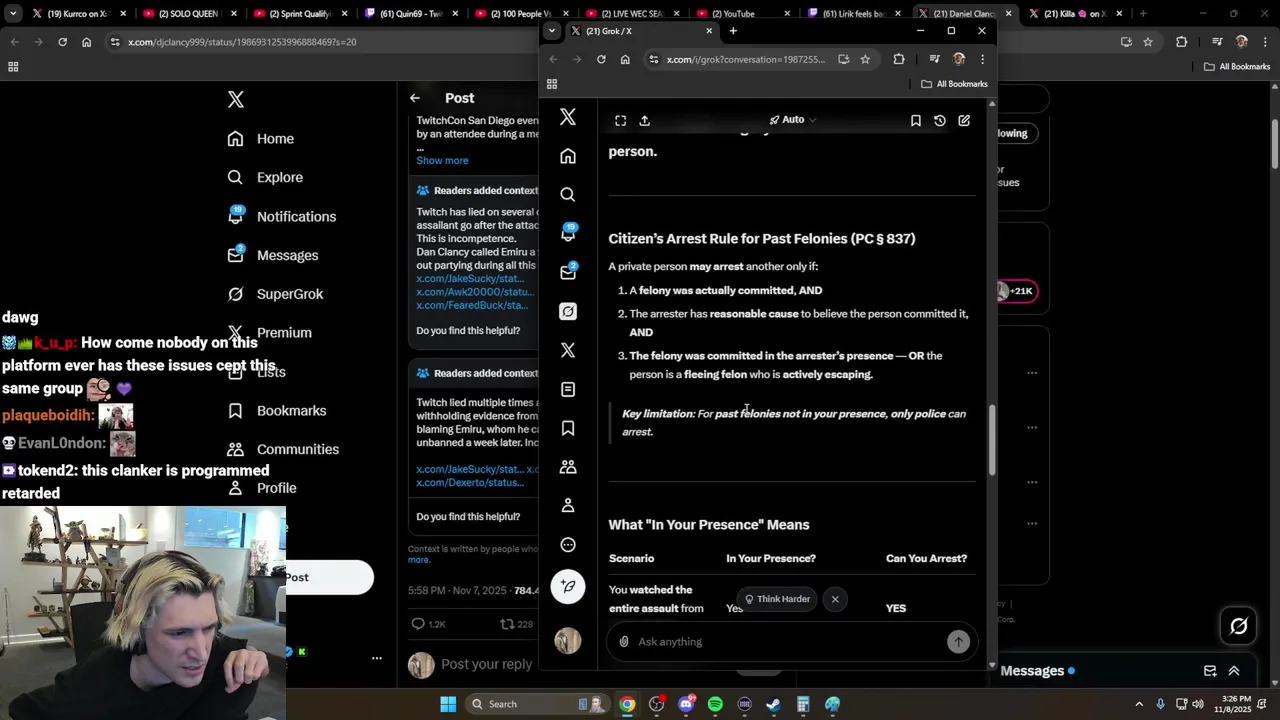Open Discord from the taskbar
Screen dimensions: 1280x720
pos(686,704)
